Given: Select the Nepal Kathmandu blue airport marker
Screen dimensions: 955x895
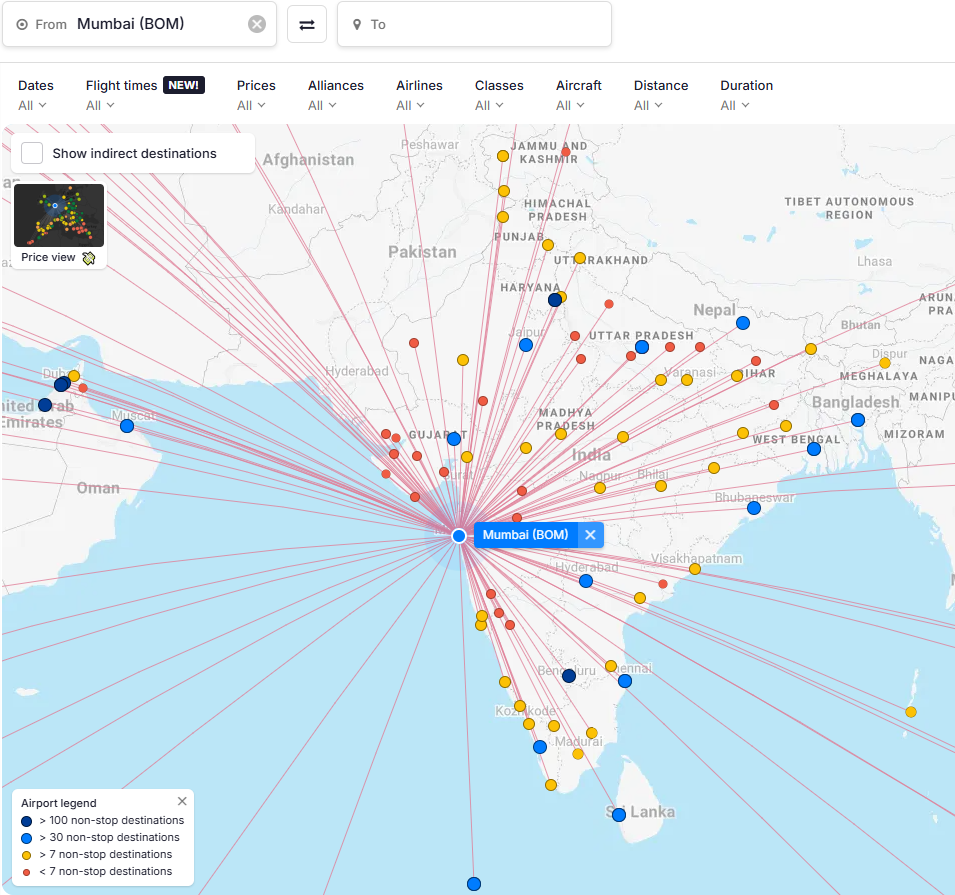Looking at the screenshot, I should tap(743, 323).
